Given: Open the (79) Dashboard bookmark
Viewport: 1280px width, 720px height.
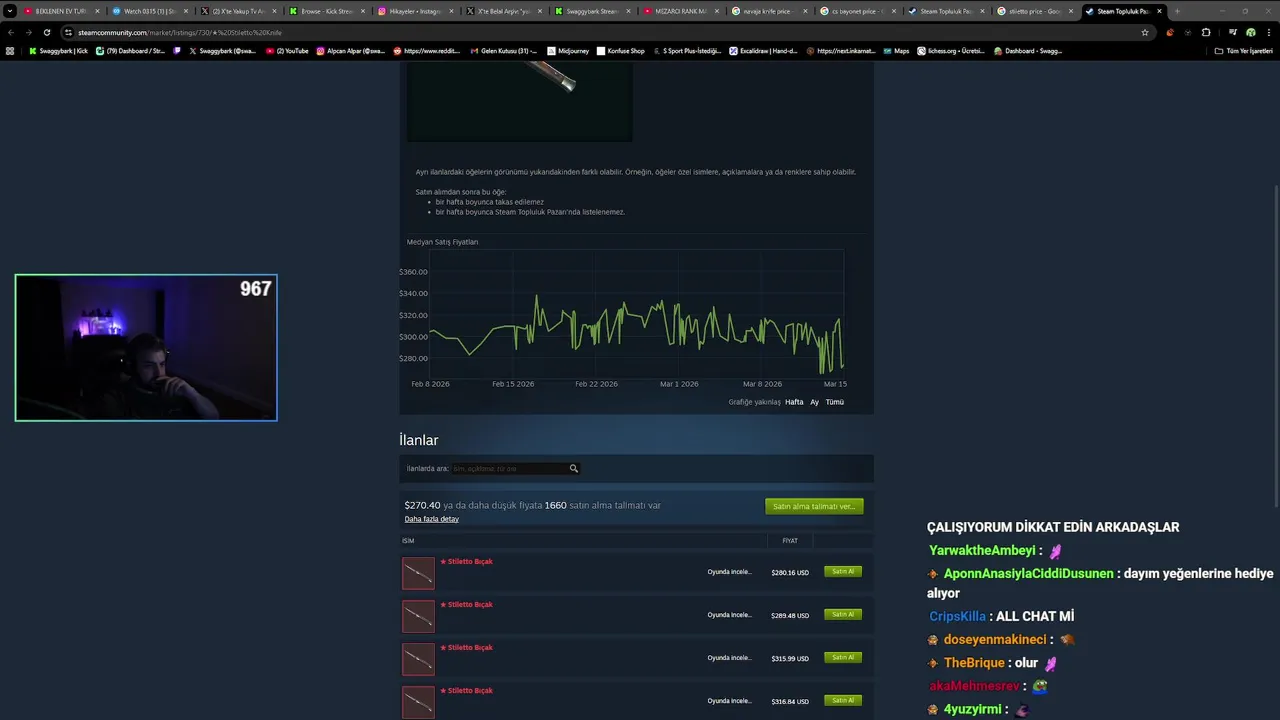Looking at the screenshot, I should [x=130, y=51].
